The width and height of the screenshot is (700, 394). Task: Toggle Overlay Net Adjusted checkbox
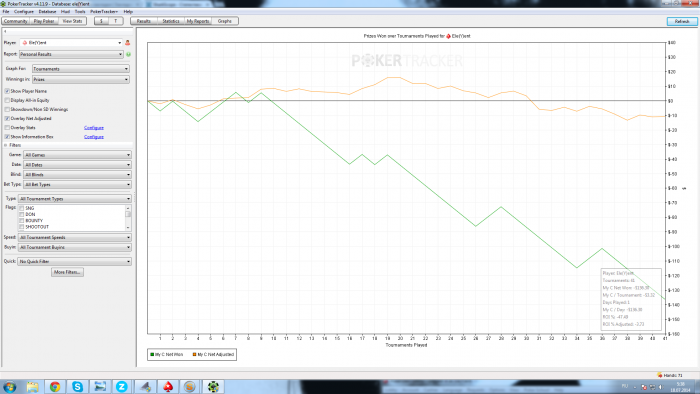point(7,119)
